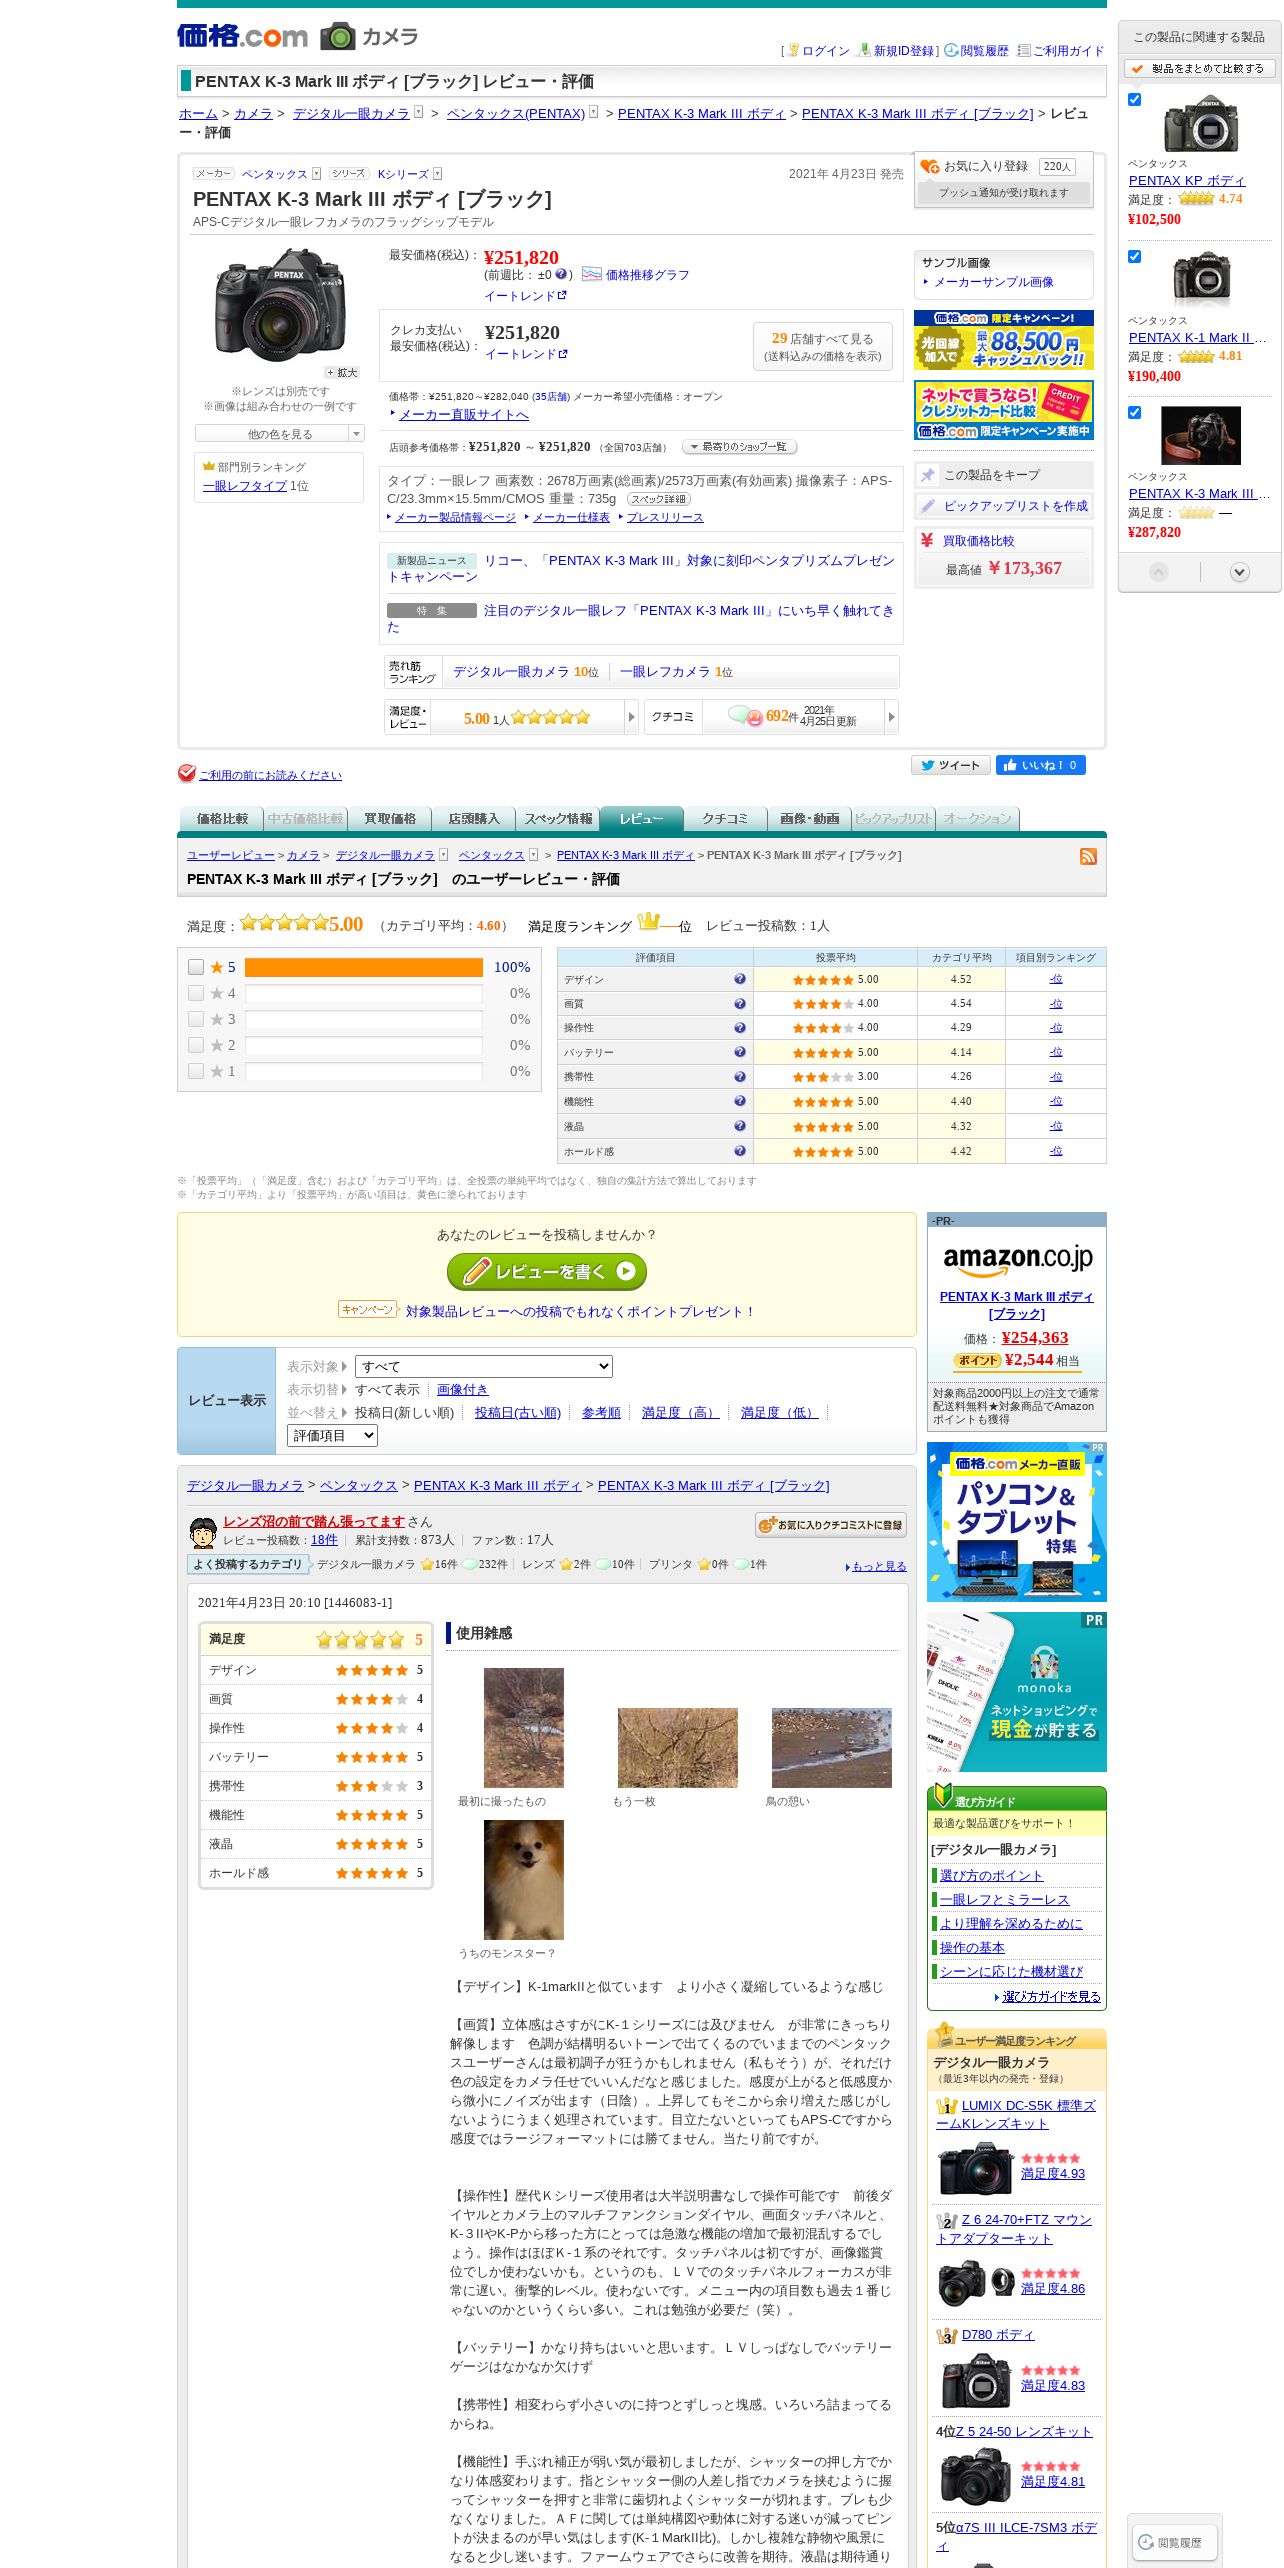Expand the arrow next to 満足度・レビュー rating
The width and height of the screenshot is (1284, 2568).
tap(631, 717)
